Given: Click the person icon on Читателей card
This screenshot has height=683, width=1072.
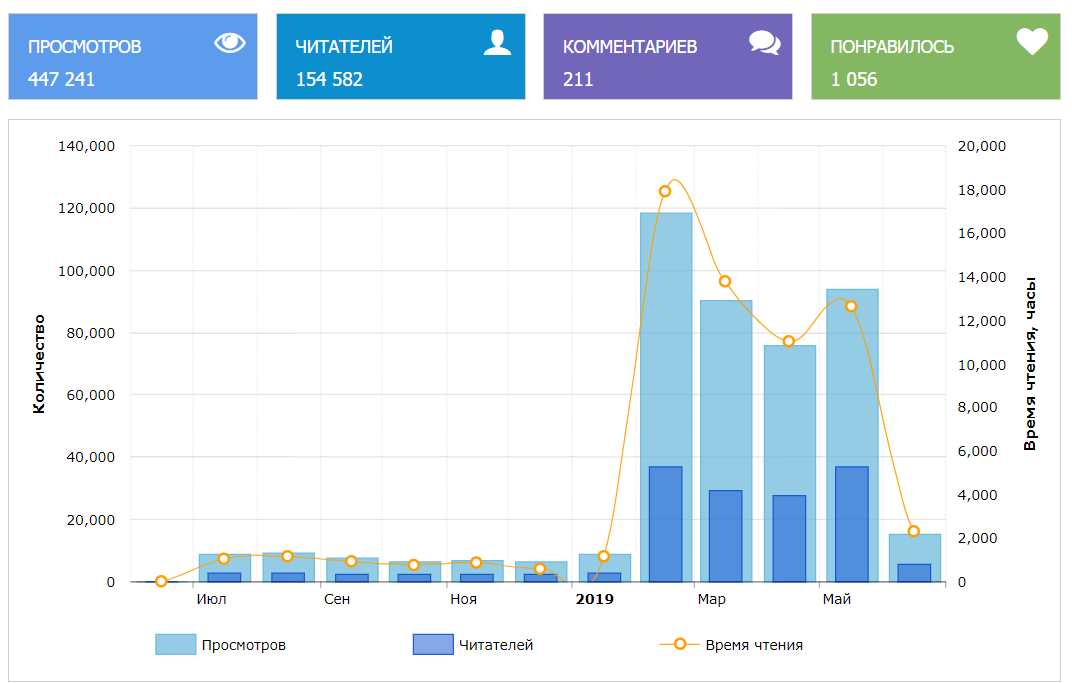Looking at the screenshot, I should coord(497,42).
